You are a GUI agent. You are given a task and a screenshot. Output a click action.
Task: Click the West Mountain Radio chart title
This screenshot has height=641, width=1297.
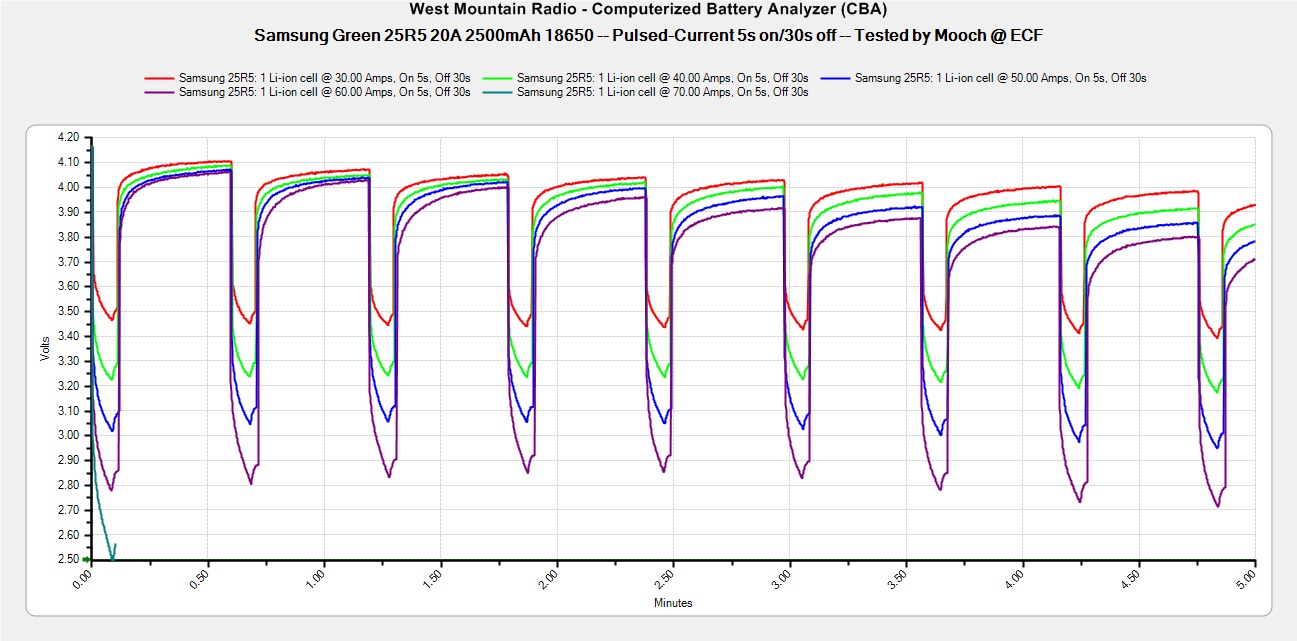(x=648, y=11)
